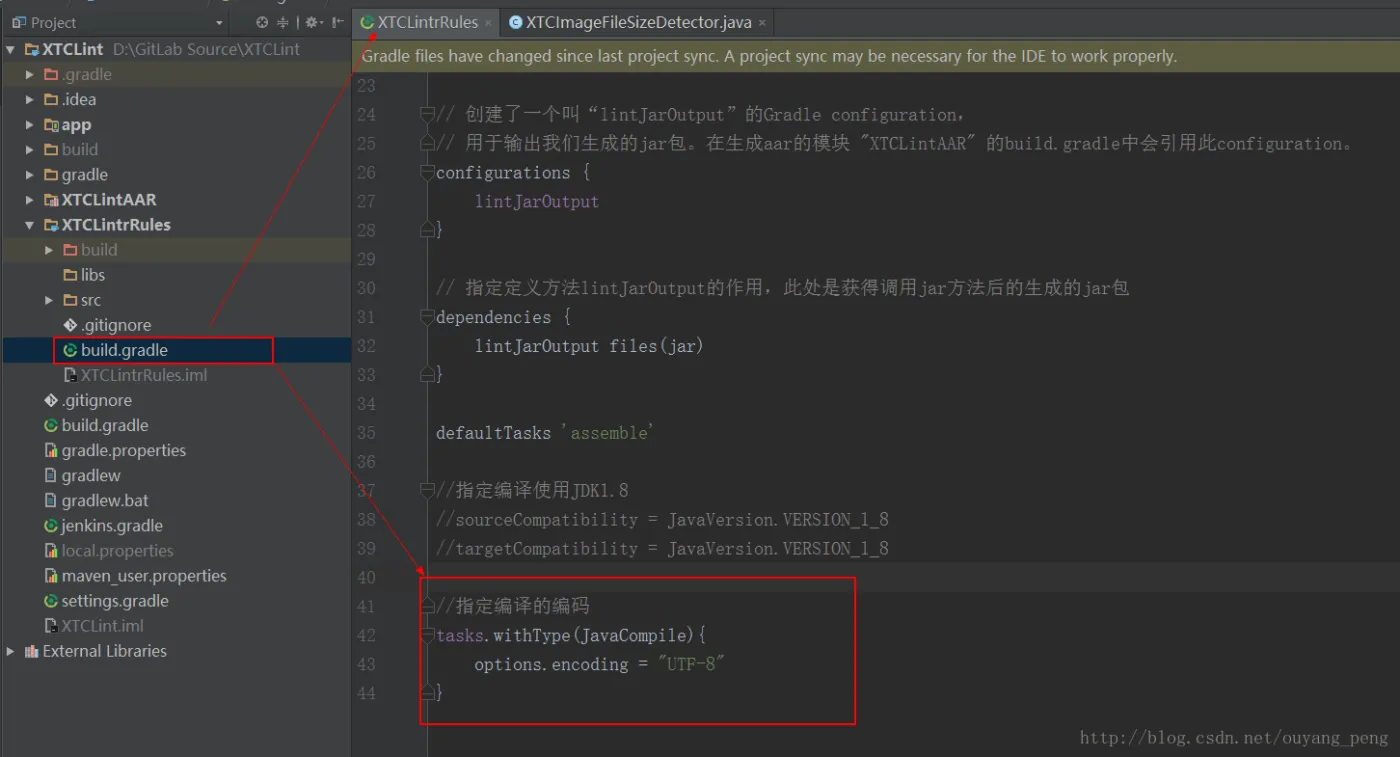The image size is (1400, 757).
Task: Click the gradle.properties file icon
Action: click(51, 450)
